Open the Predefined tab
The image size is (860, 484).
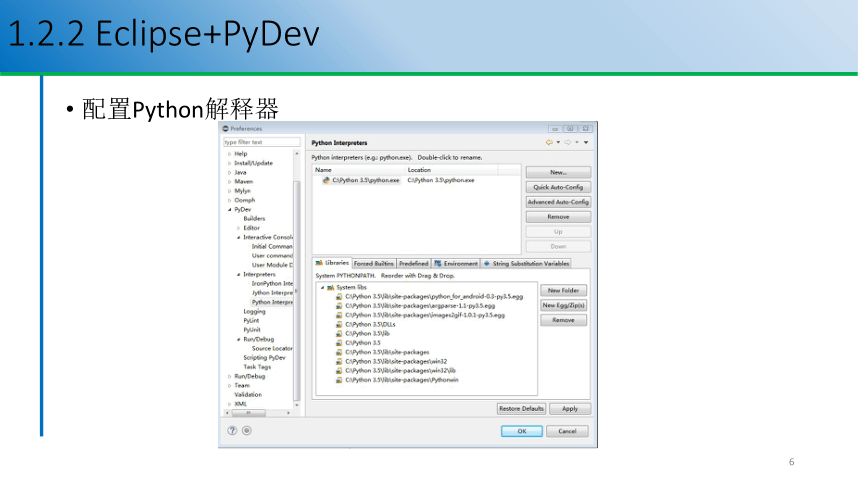[414, 264]
